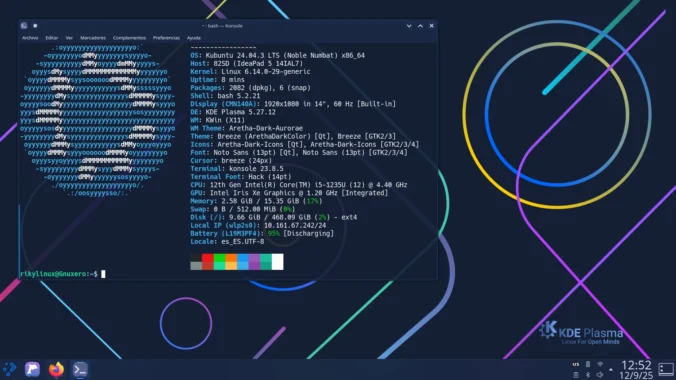Open the Preferencias menu
The image size is (676, 380).
pyautogui.click(x=166, y=38)
